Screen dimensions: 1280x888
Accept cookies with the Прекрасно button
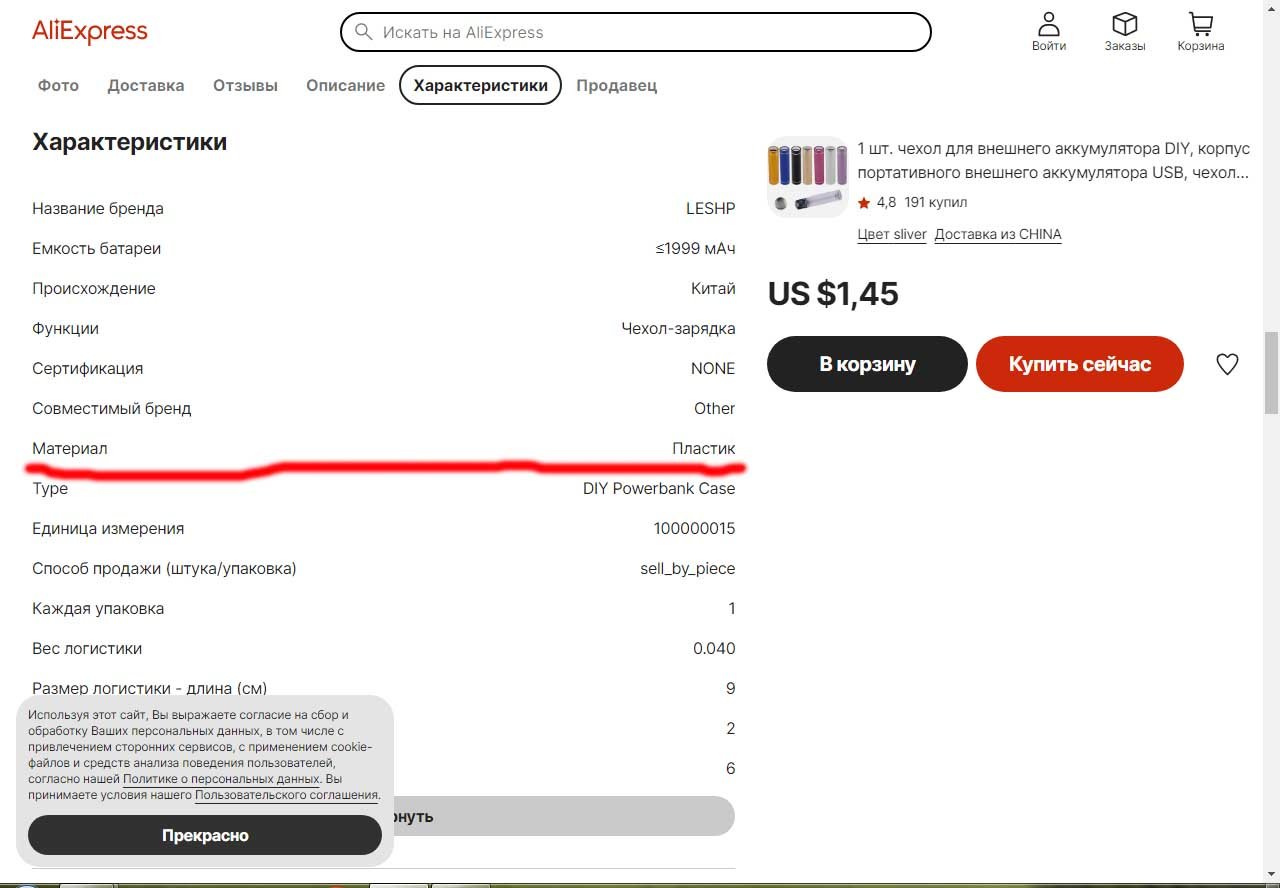pos(205,835)
